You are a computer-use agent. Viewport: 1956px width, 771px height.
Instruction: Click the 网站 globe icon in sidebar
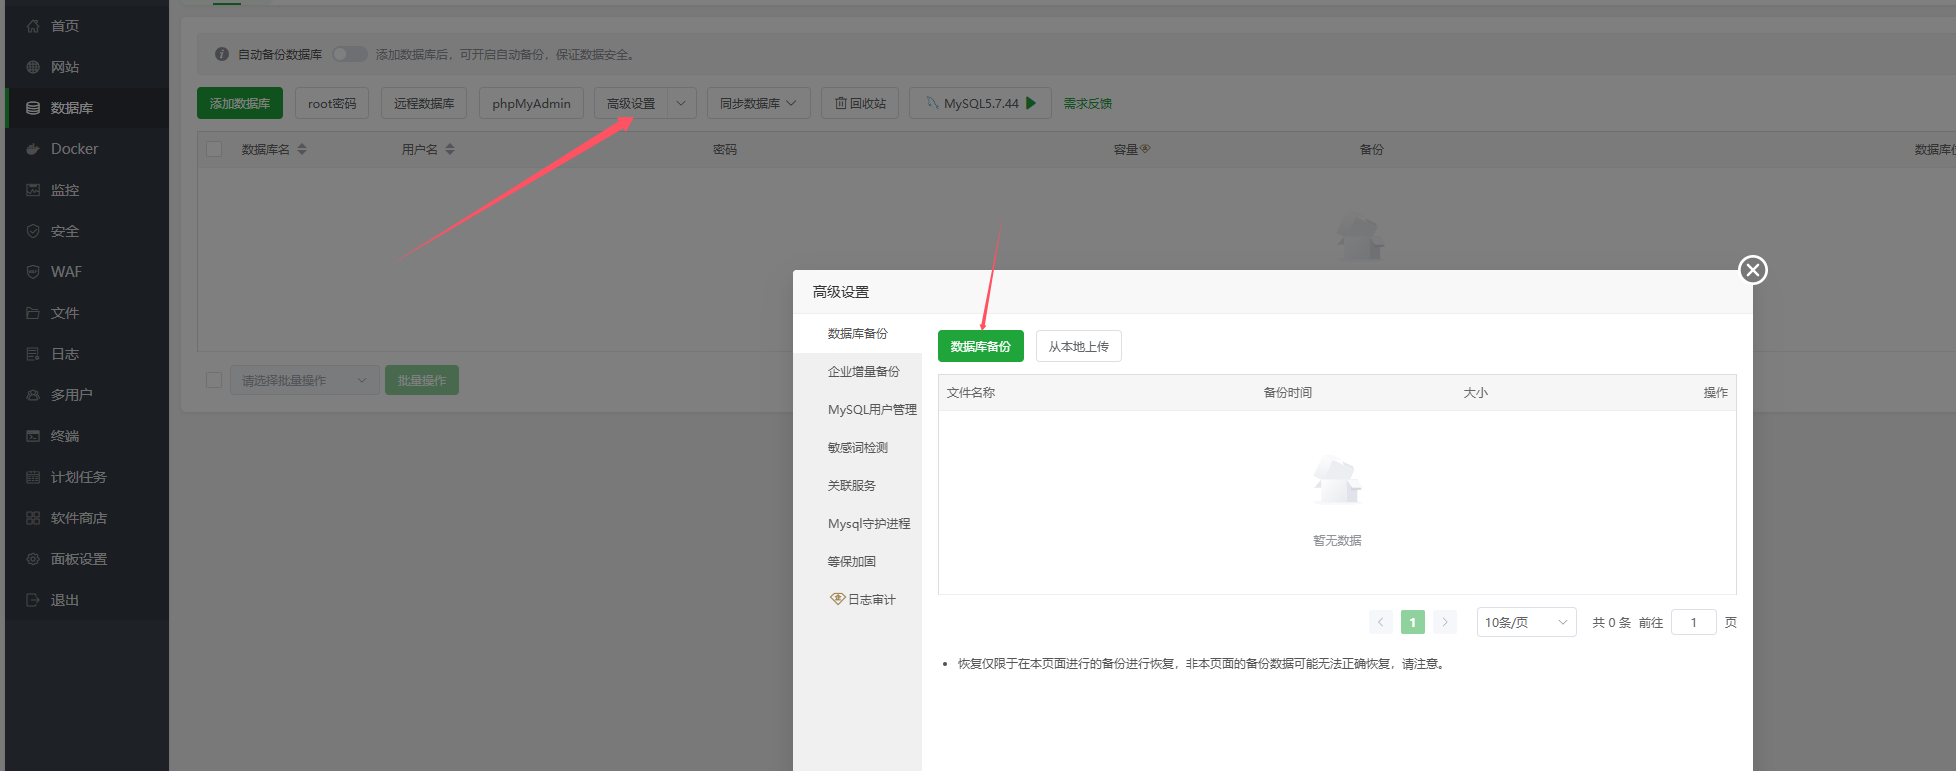33,67
